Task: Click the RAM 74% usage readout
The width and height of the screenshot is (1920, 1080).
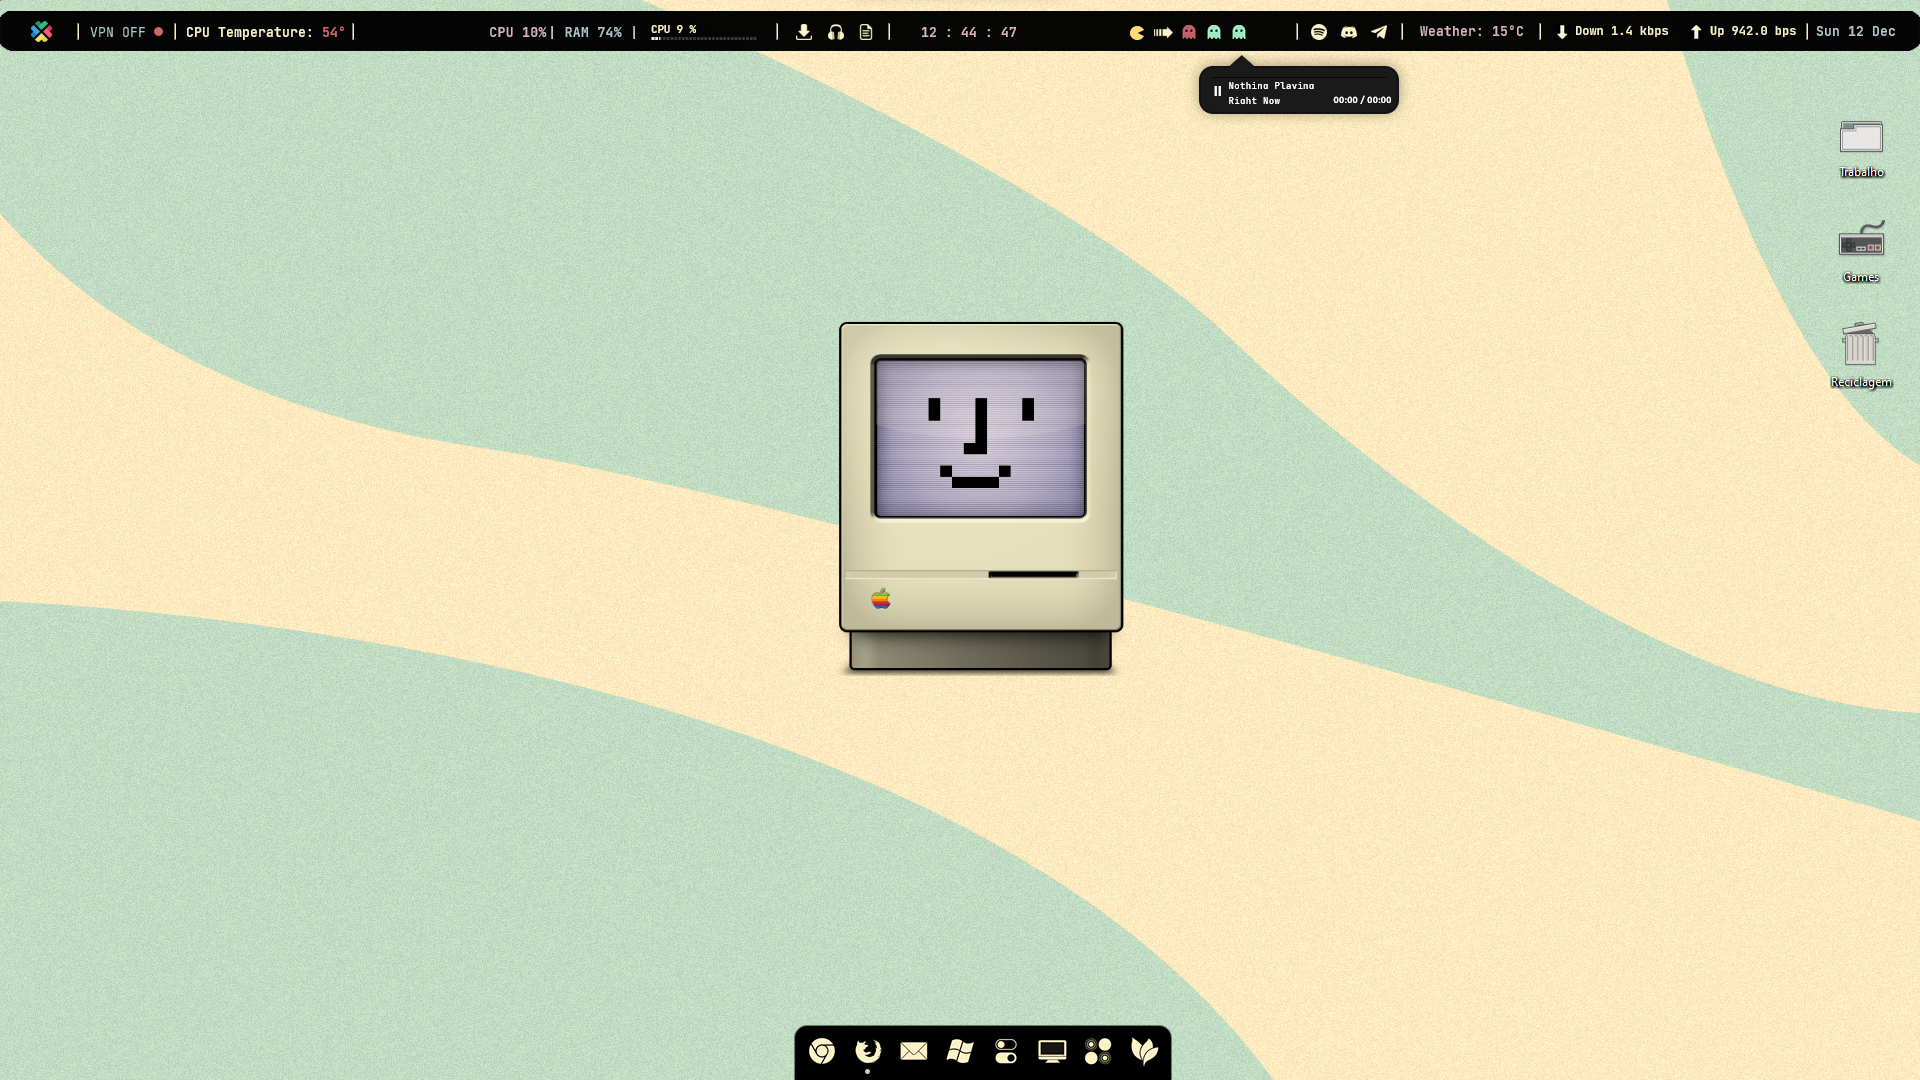Action: point(593,32)
